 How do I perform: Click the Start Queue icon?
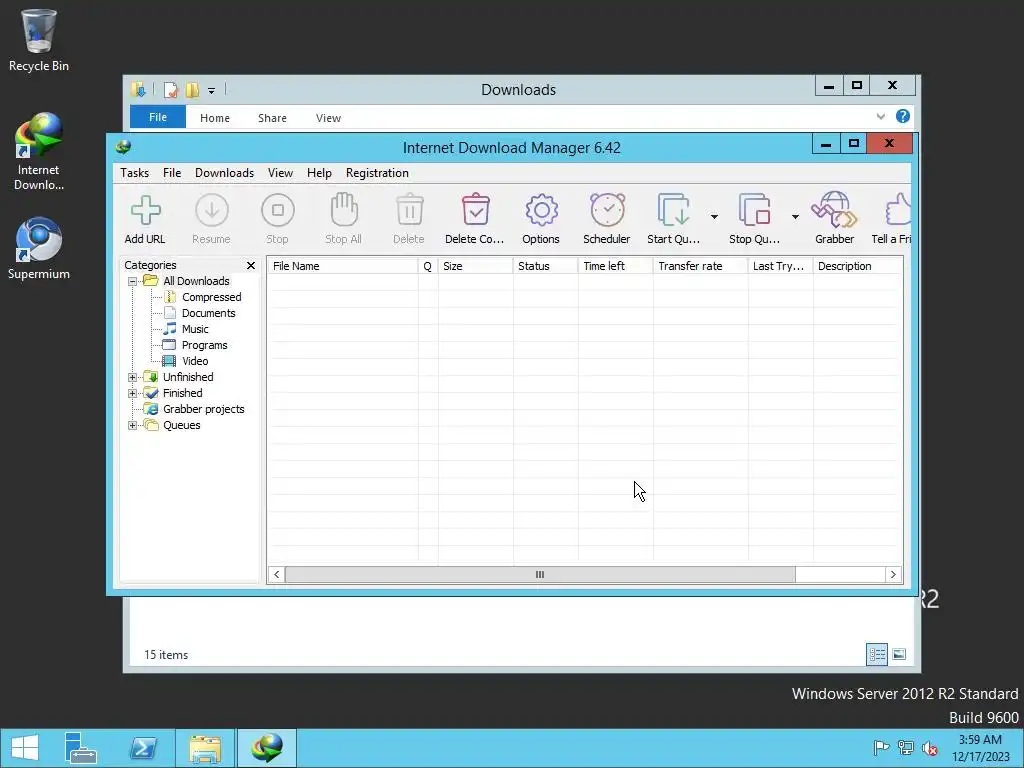pos(673,210)
